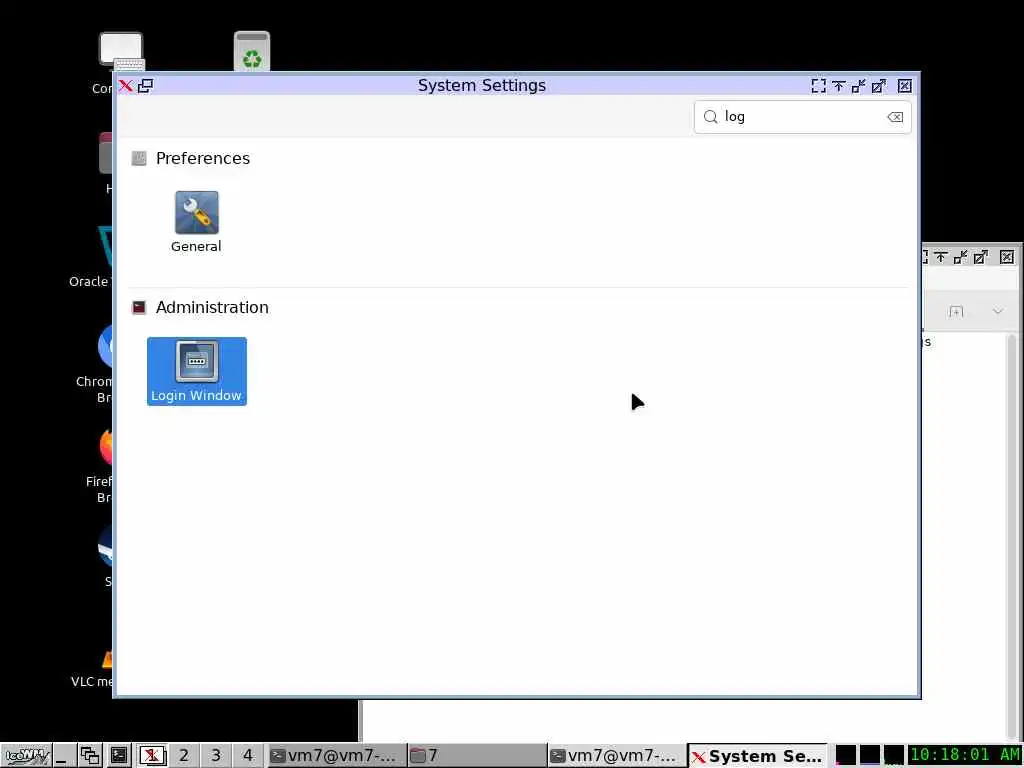Click the Oracle desktop shortcut label
The height and width of the screenshot is (768, 1024).
(x=89, y=281)
